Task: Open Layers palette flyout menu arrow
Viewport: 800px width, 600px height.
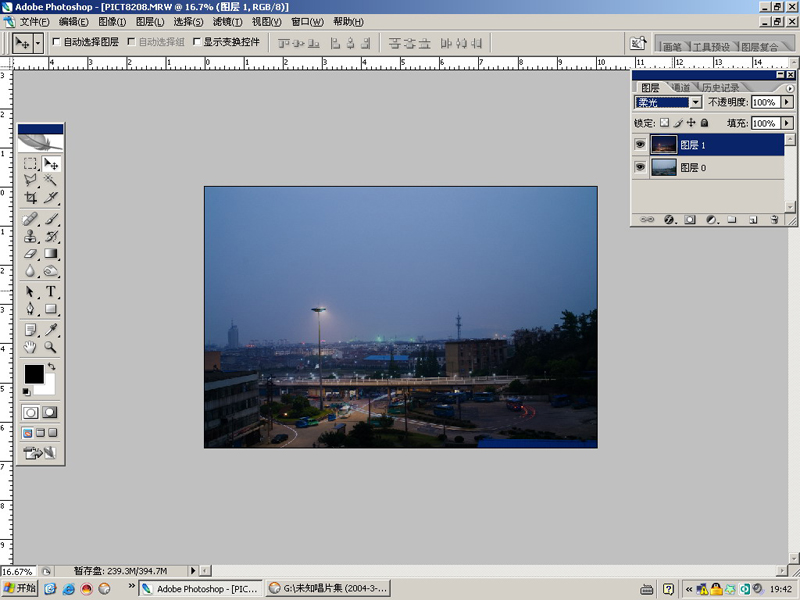Action: coord(790,88)
